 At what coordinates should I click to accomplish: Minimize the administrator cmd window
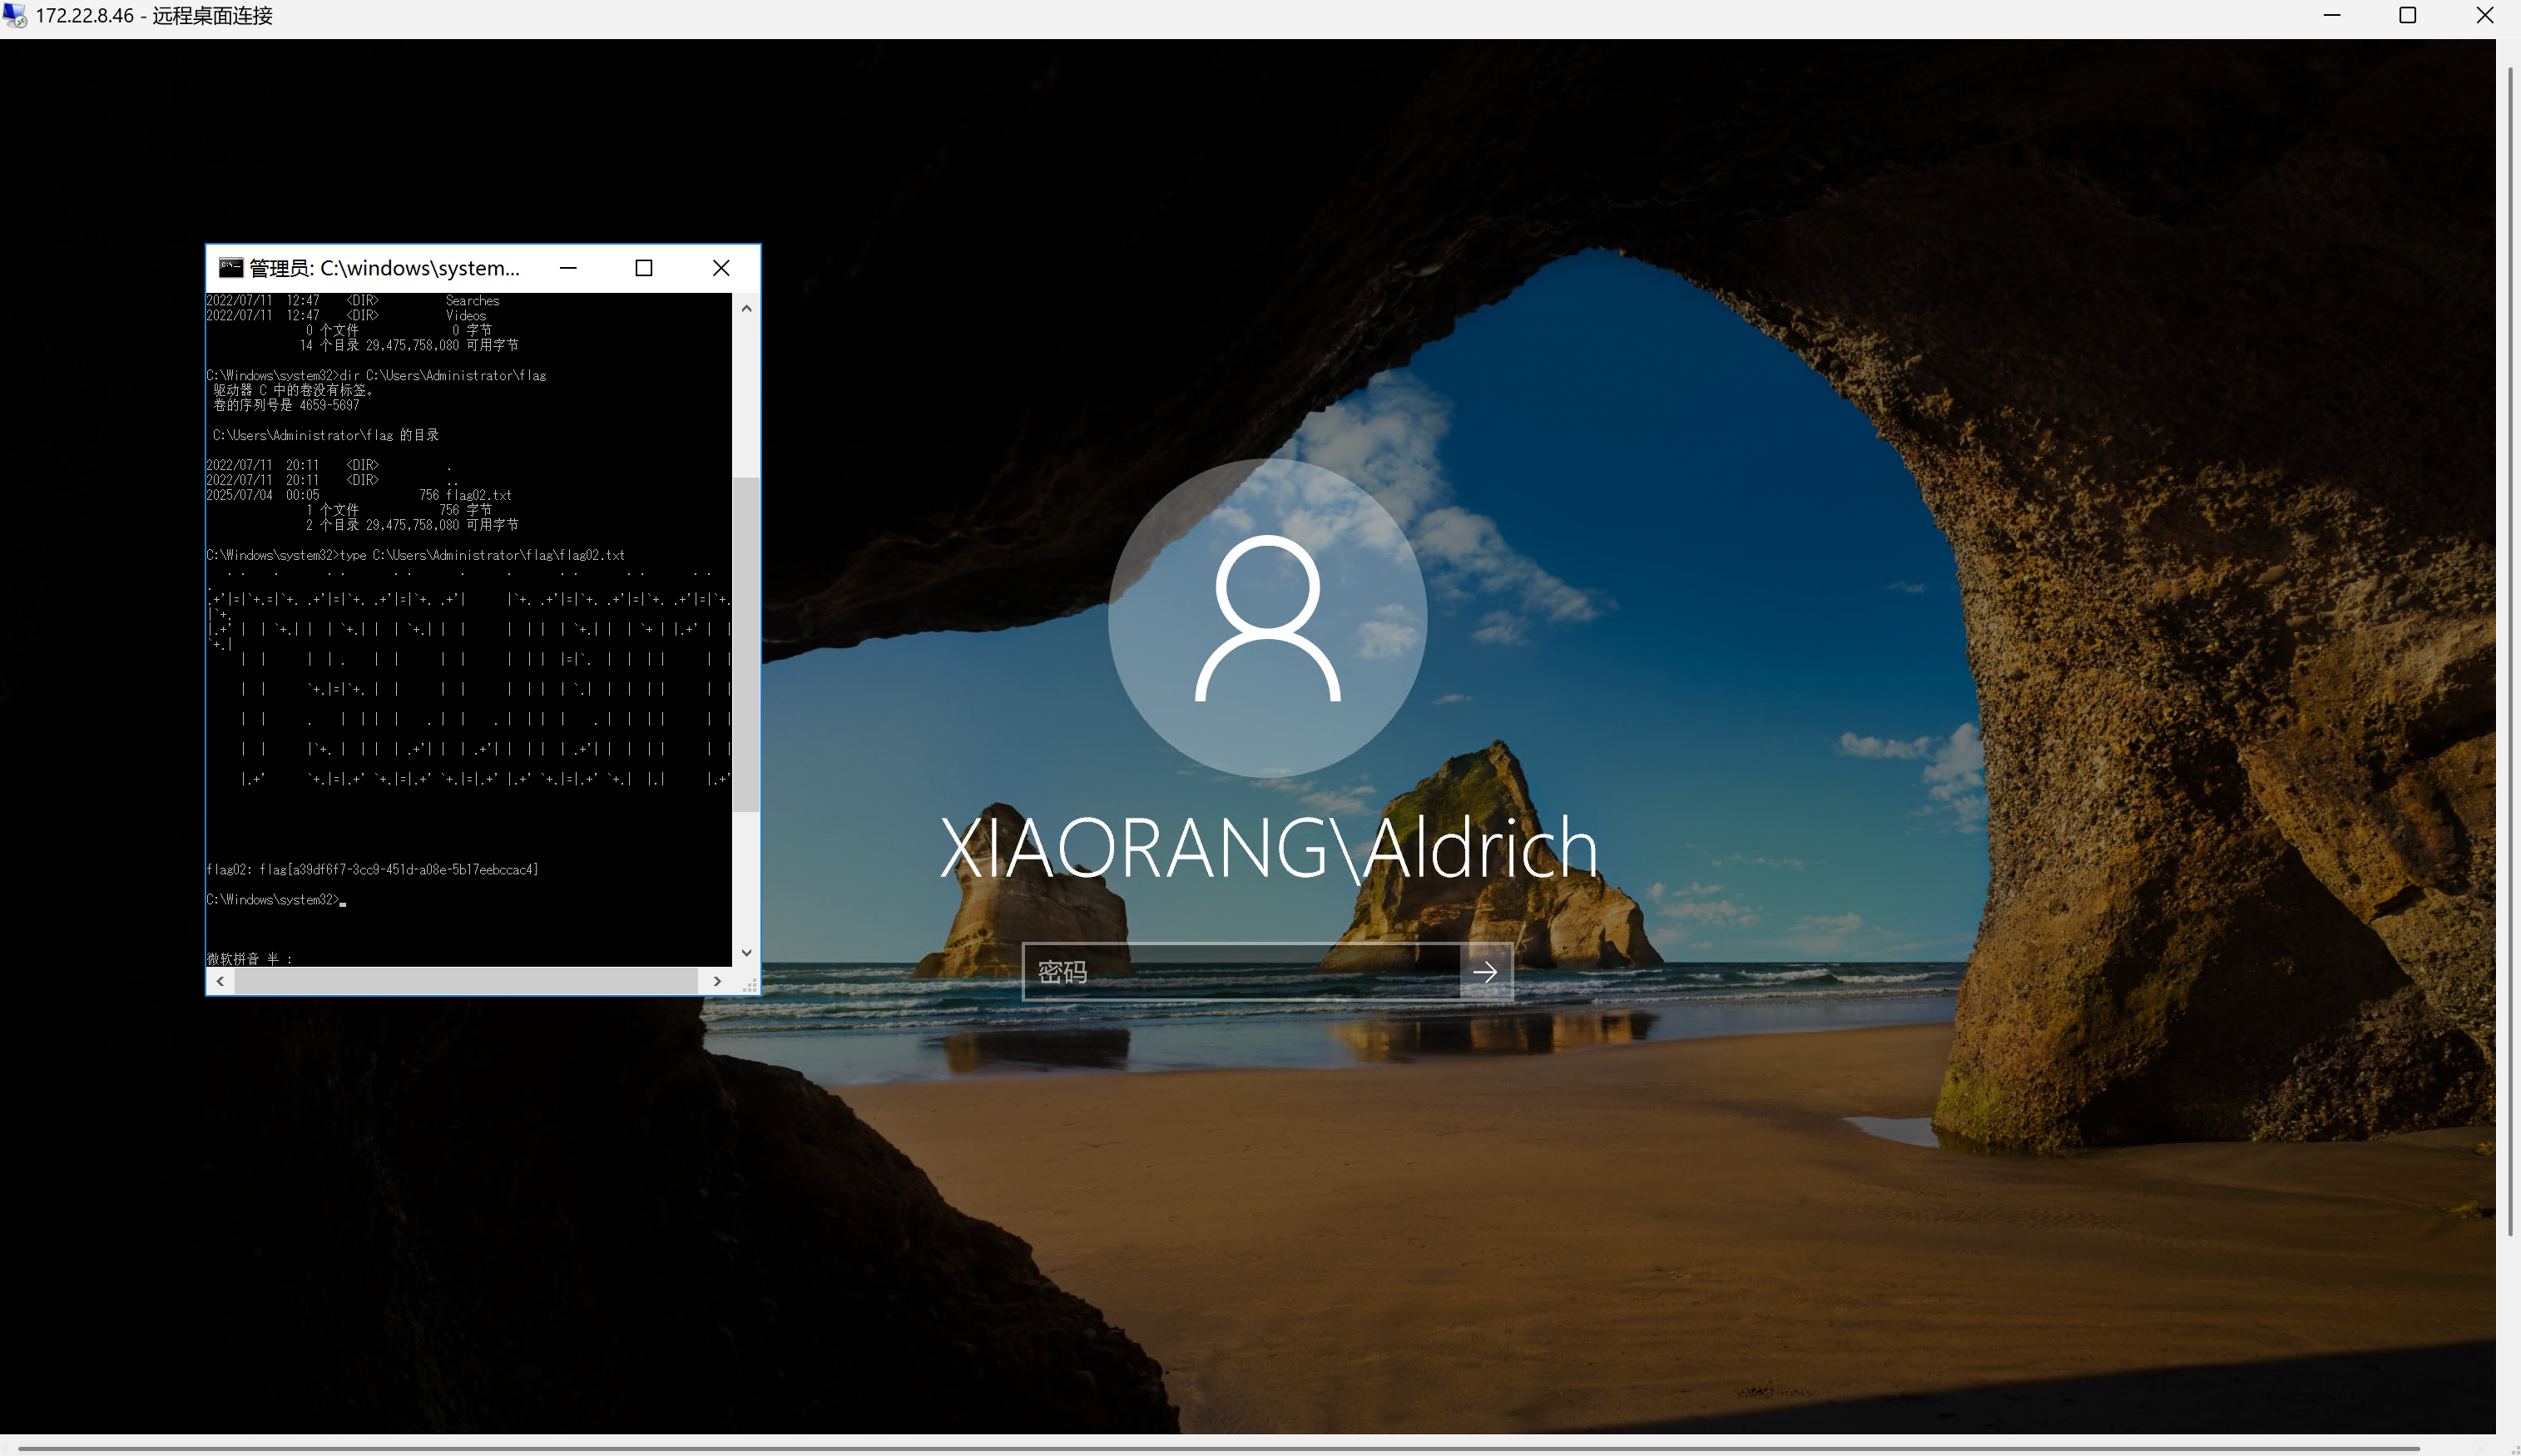[x=568, y=267]
